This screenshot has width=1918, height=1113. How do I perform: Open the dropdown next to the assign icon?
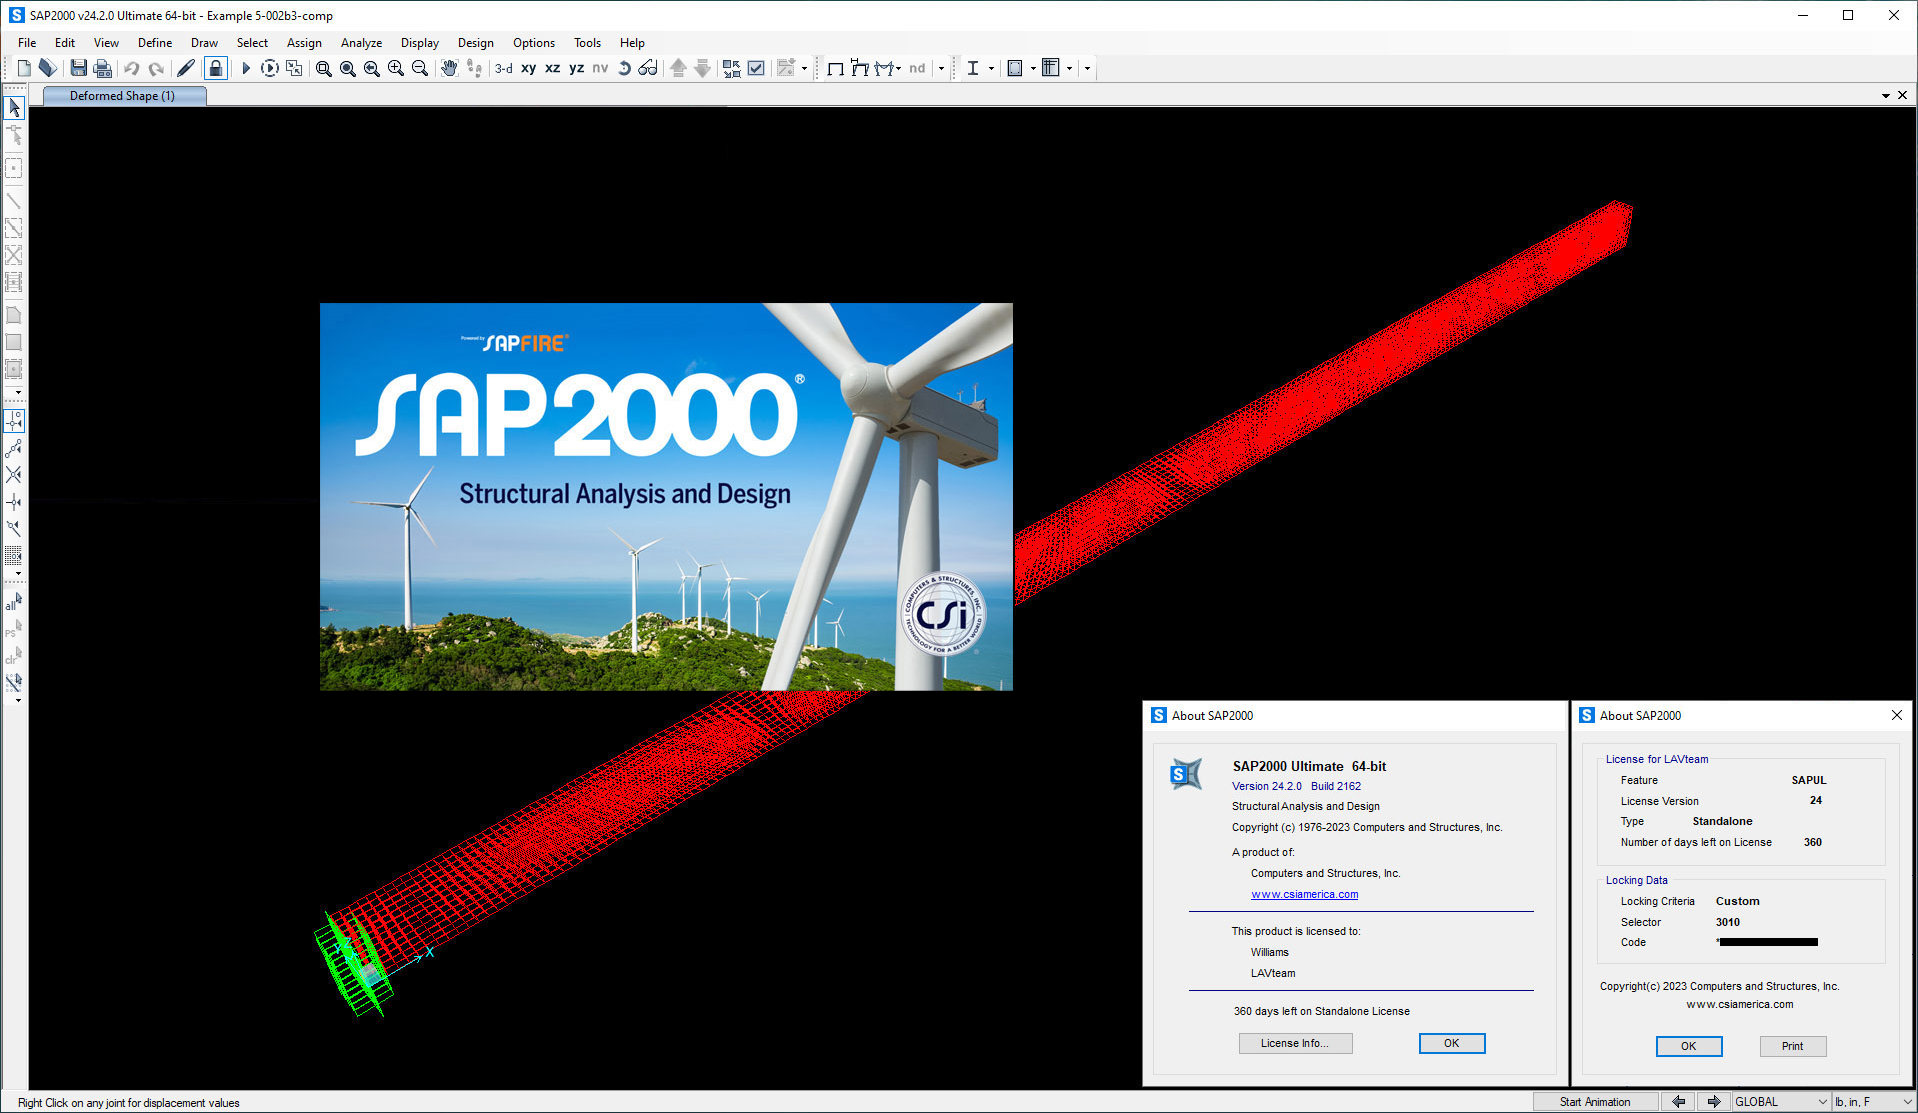click(x=804, y=69)
